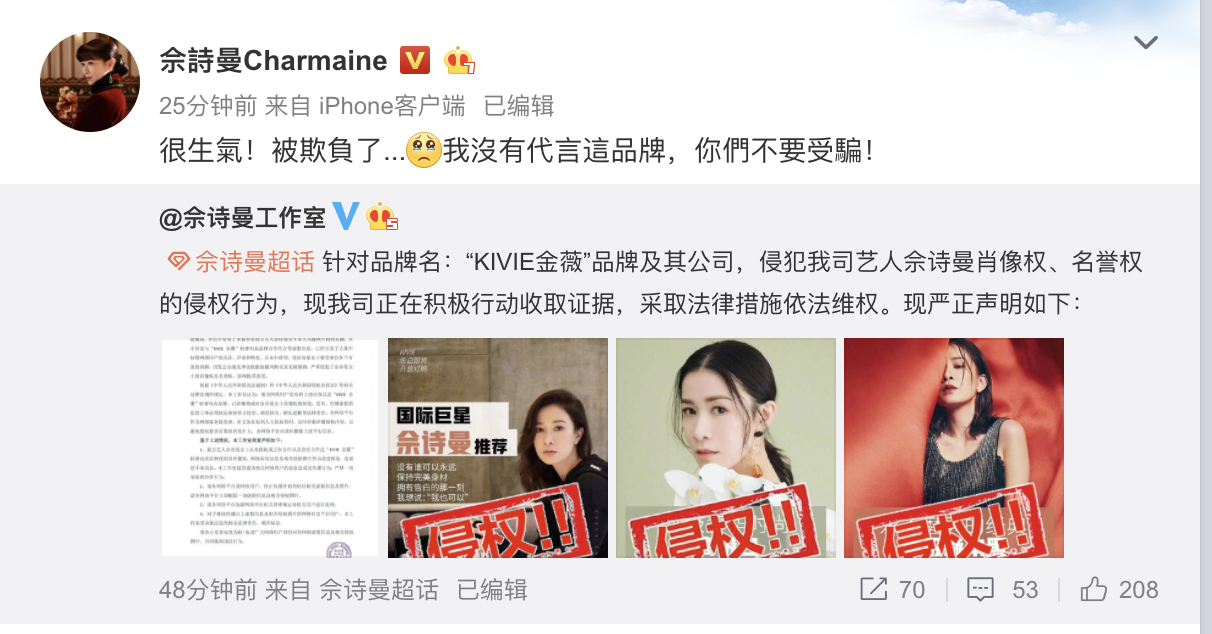1212x634 pixels.
Task: View the legal statement document image
Action: [x=270, y=448]
